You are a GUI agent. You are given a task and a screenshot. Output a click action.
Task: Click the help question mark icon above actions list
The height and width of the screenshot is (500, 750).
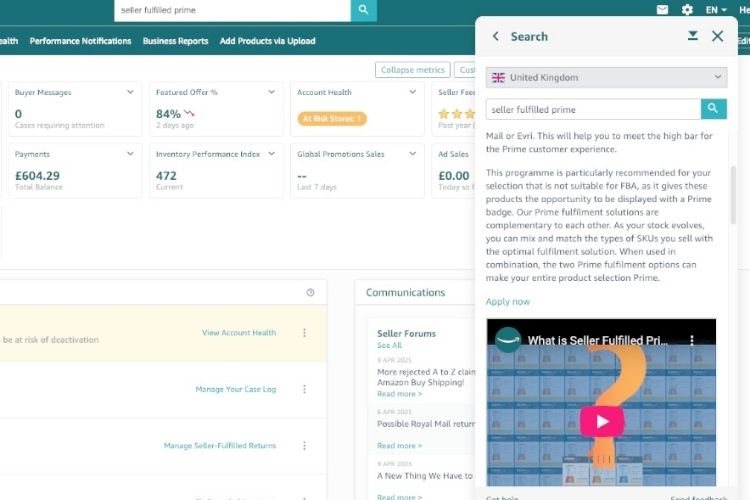coord(310,292)
